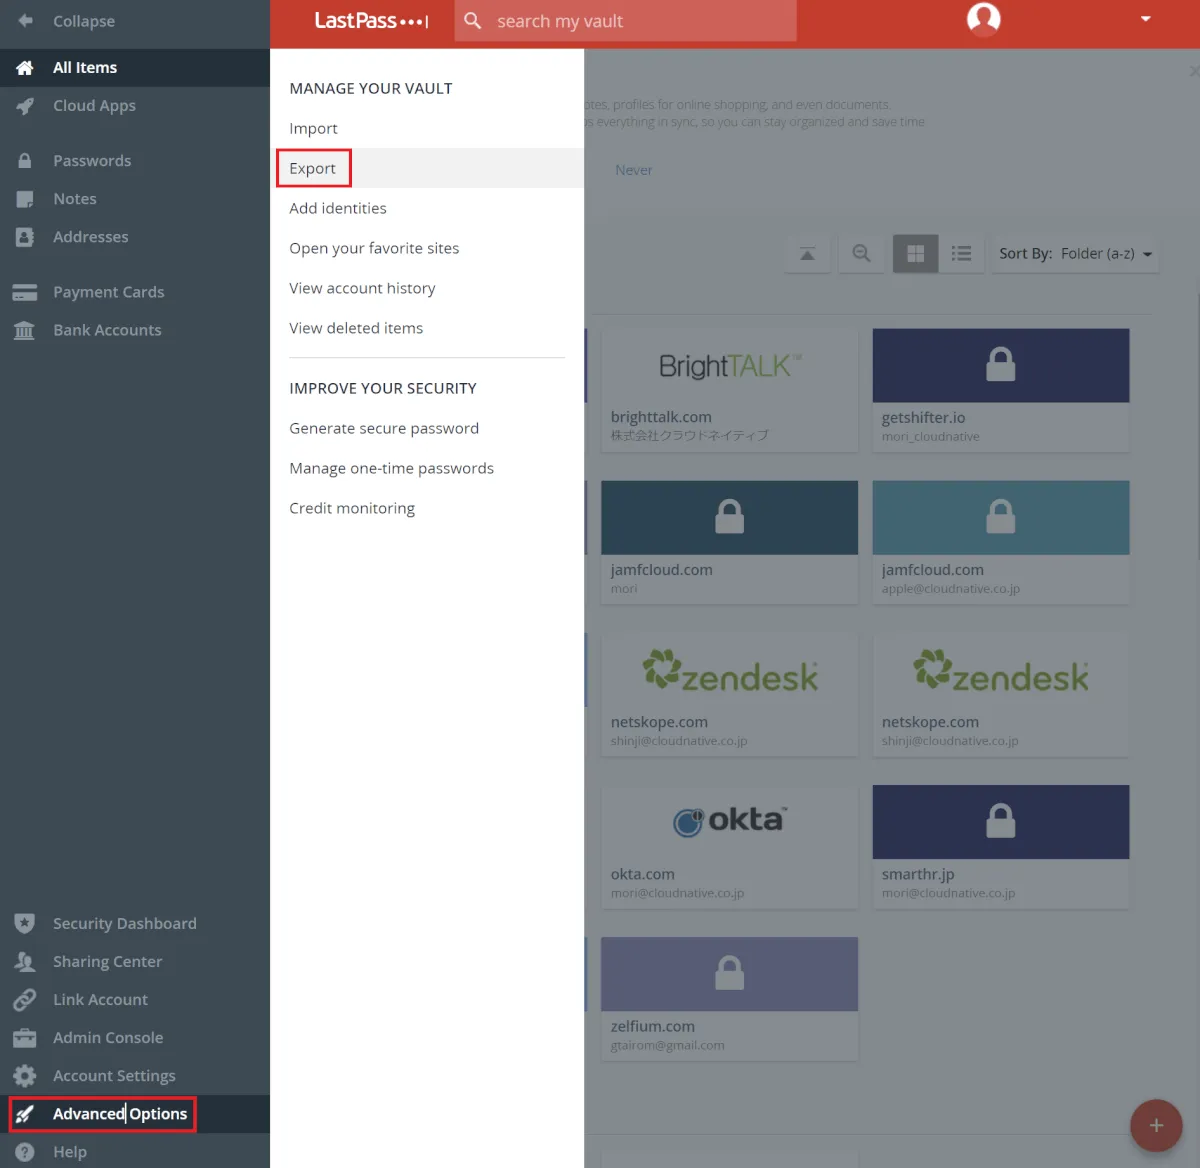Select Credit monitoring option
This screenshot has width=1200, height=1168.
point(352,509)
